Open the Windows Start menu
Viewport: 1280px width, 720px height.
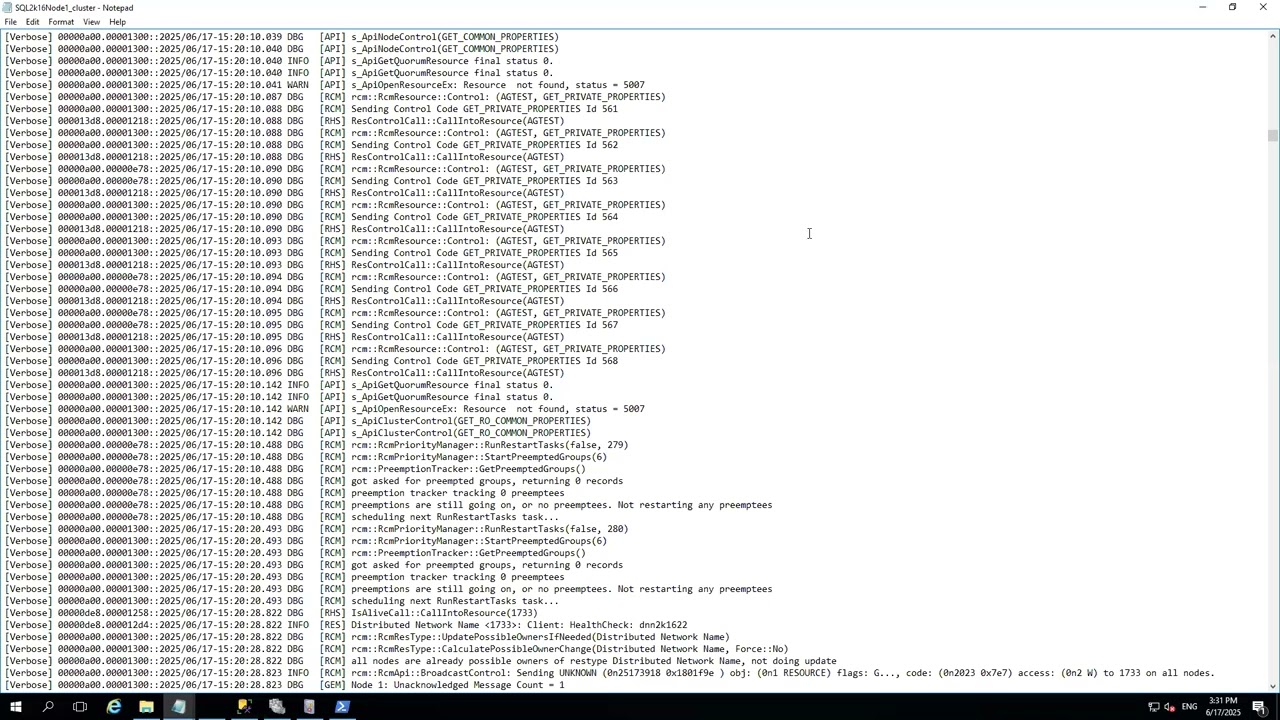click(x=15, y=707)
